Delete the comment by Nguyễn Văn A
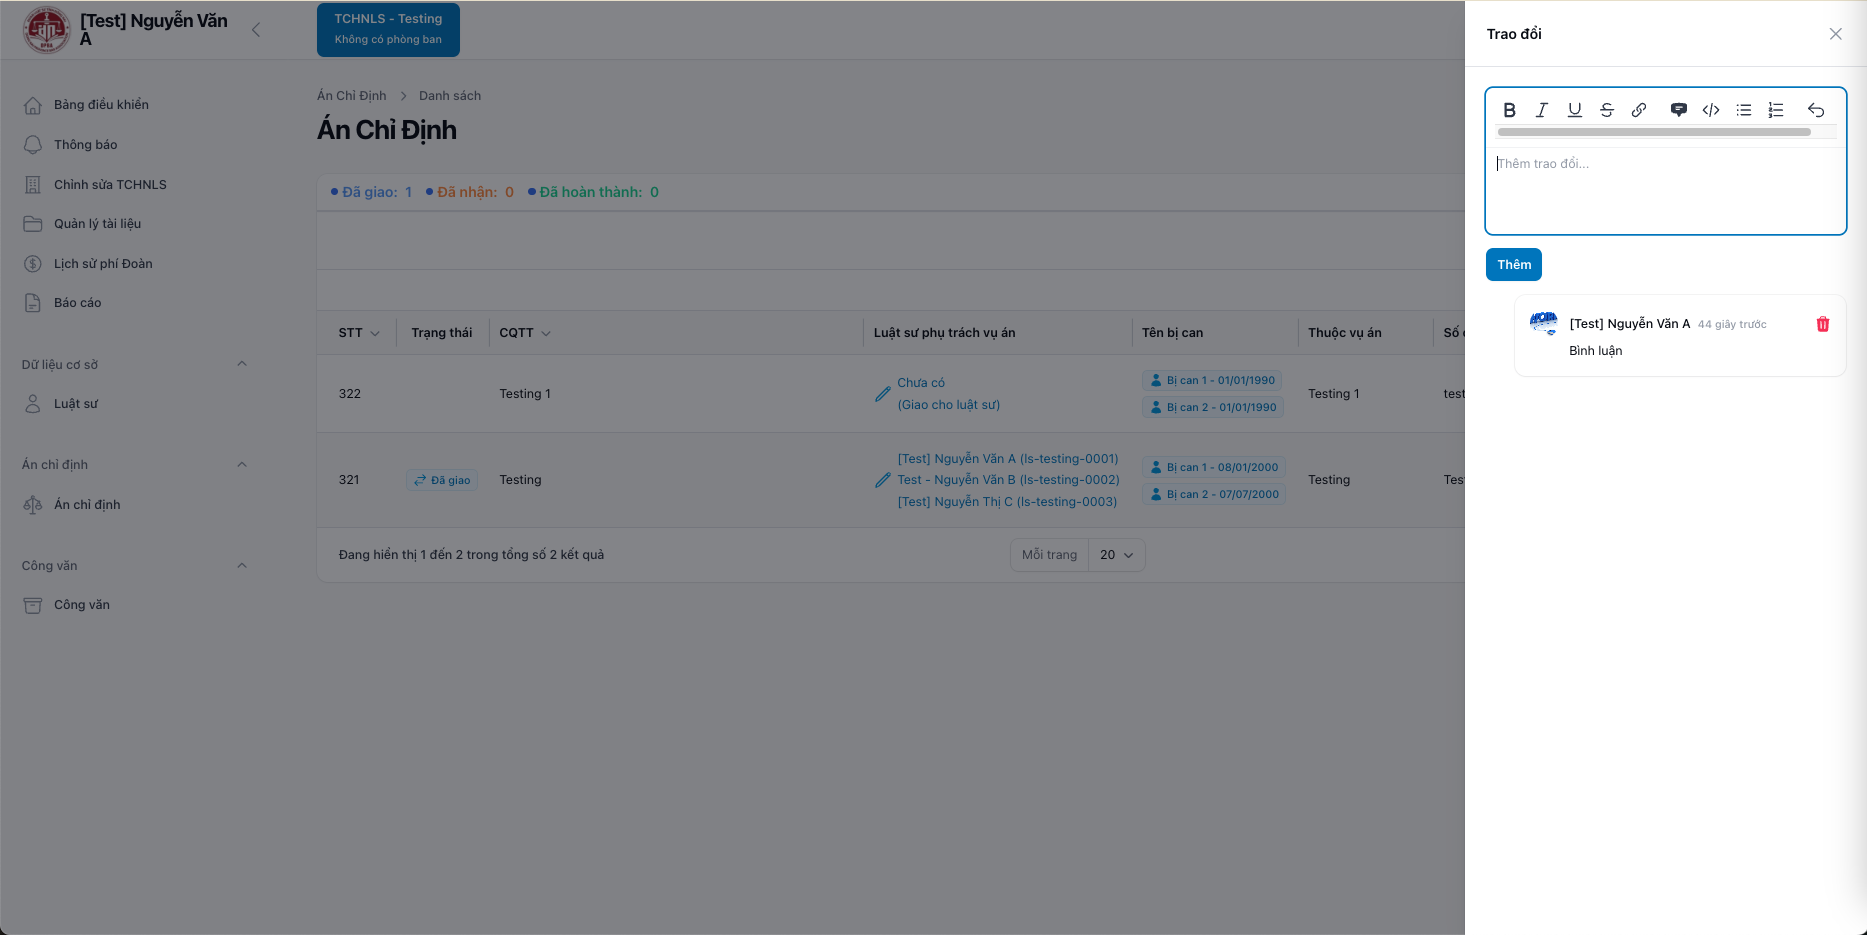 click(x=1822, y=324)
